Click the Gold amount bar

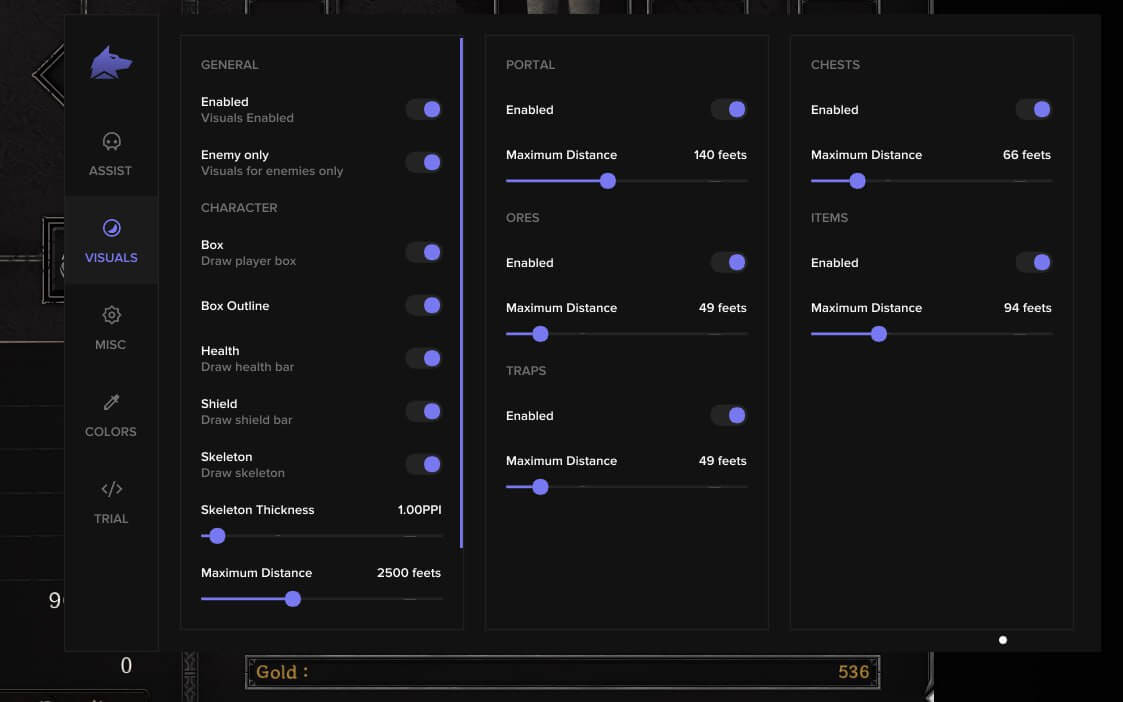click(563, 671)
